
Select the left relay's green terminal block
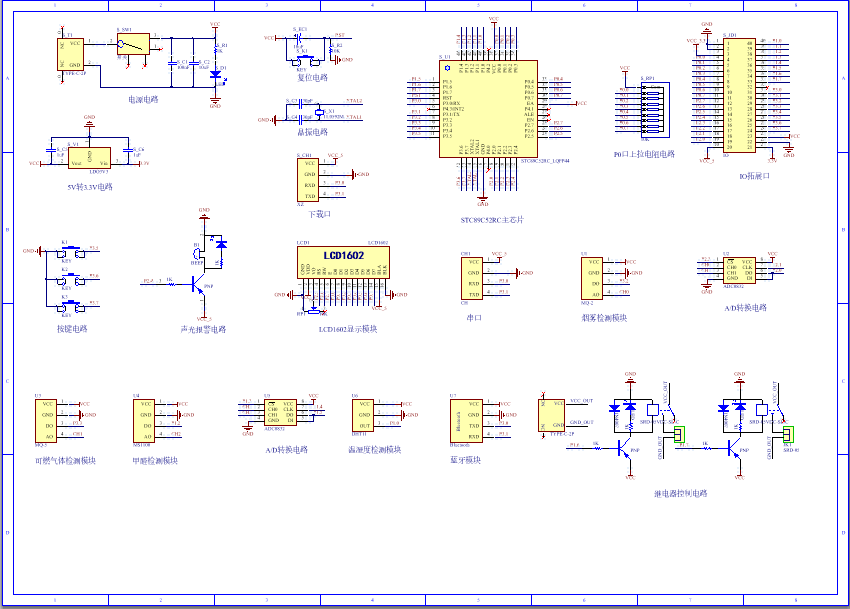point(679,434)
